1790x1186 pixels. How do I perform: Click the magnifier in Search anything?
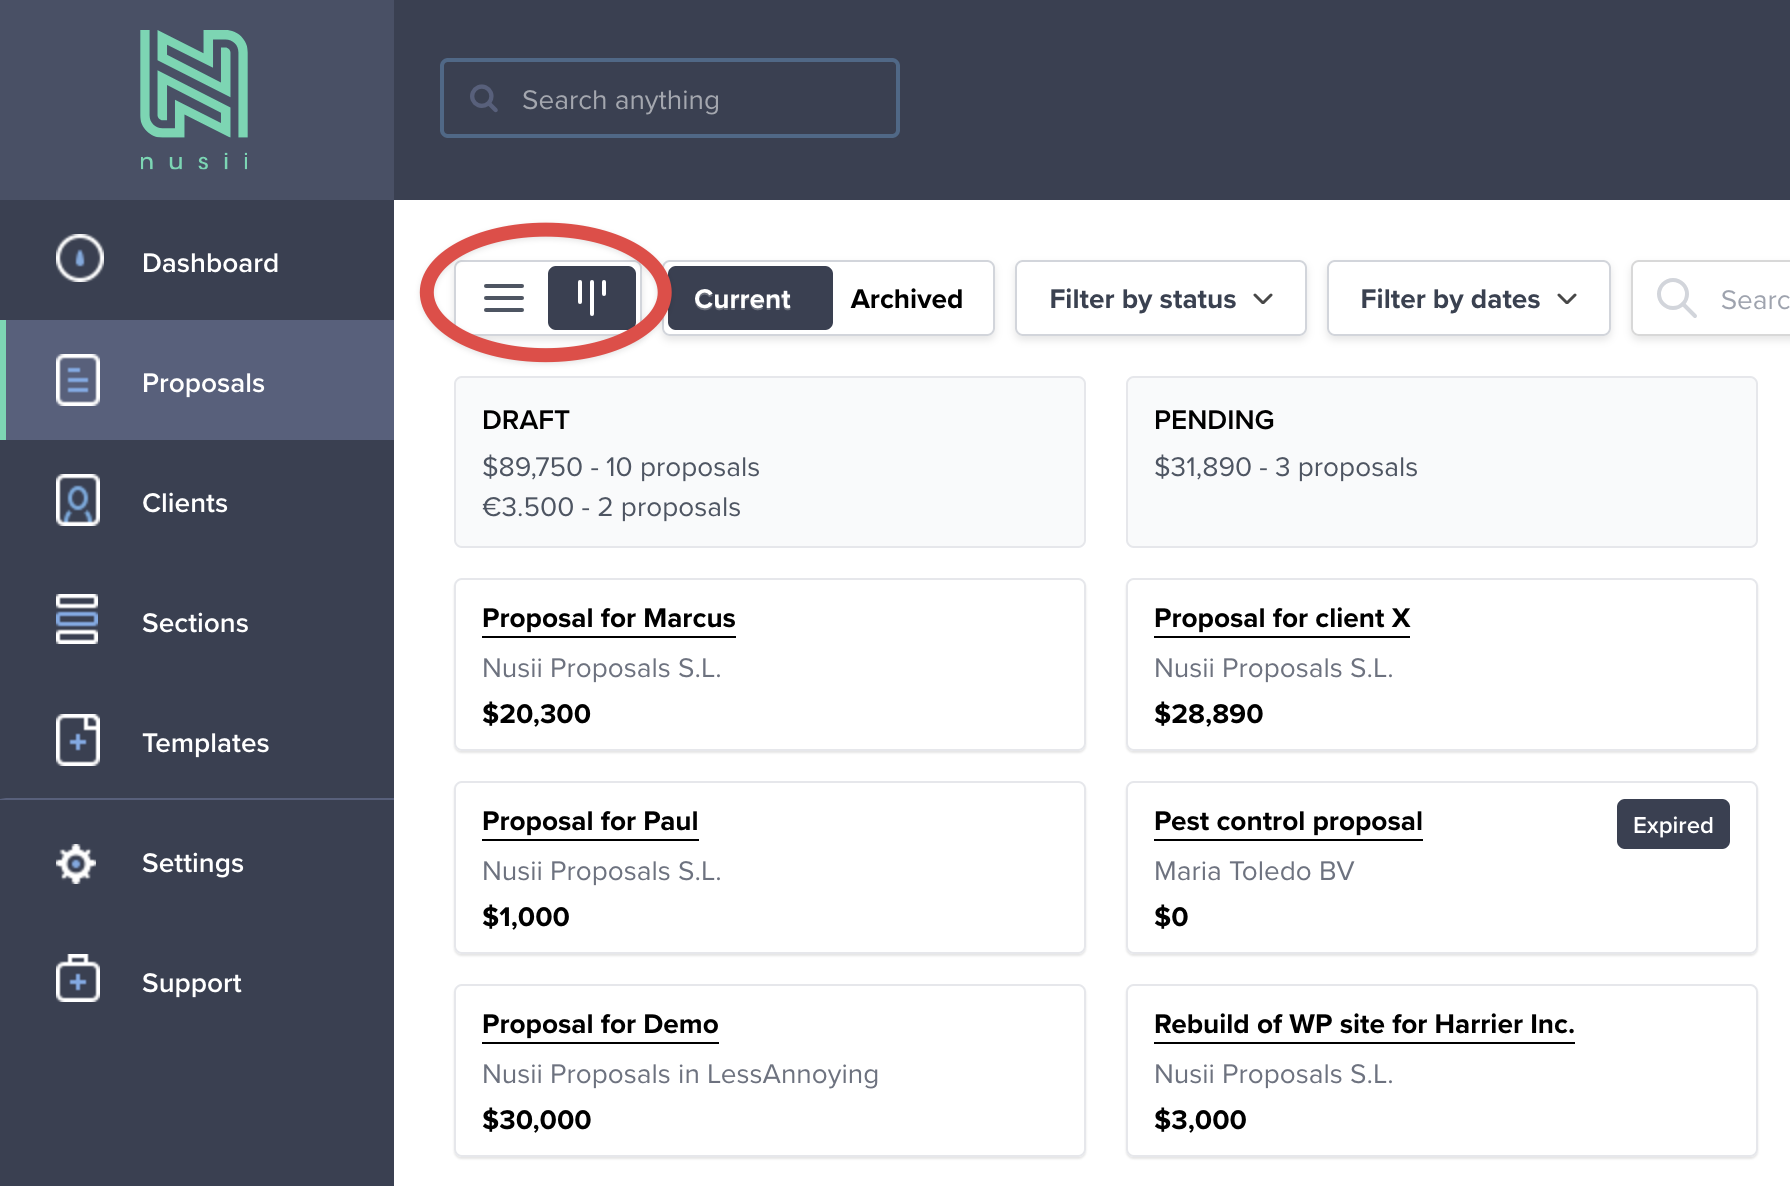tap(484, 98)
